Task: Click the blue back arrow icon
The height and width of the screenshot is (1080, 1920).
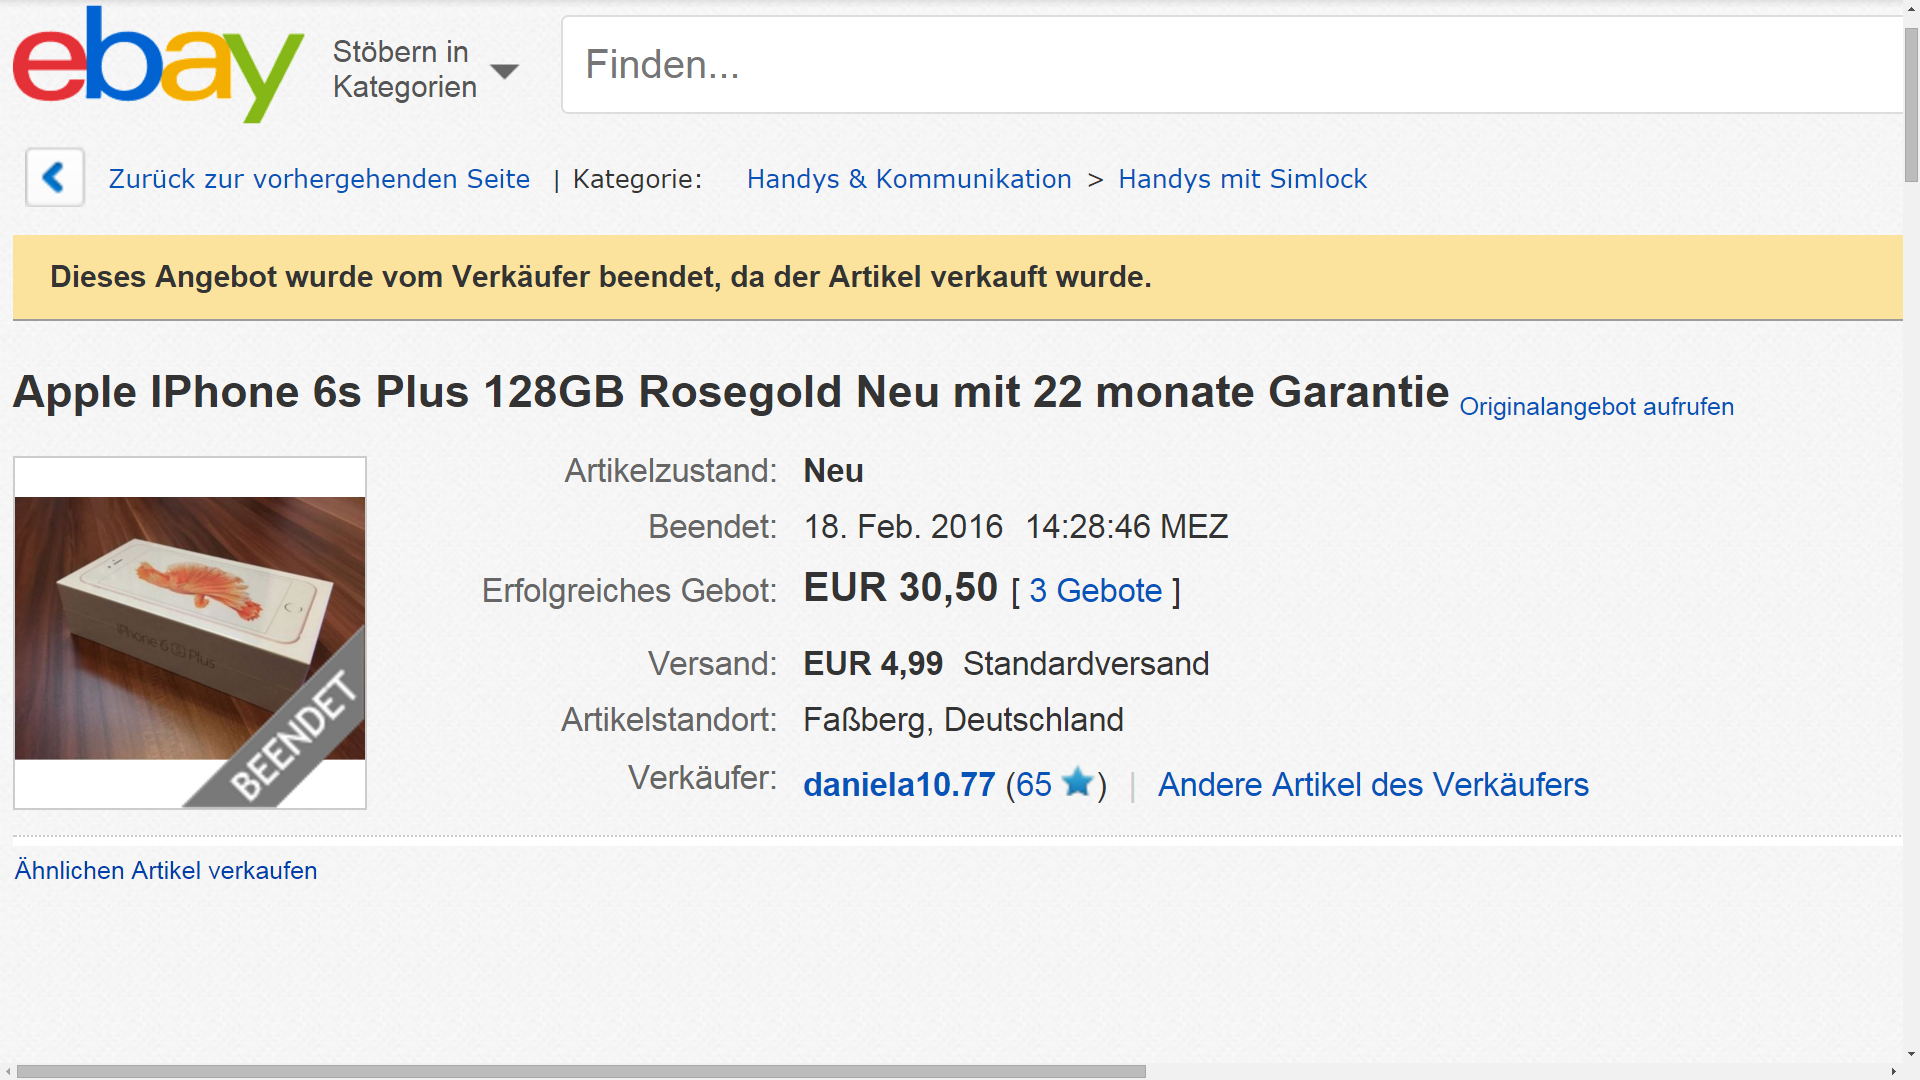Action: pyautogui.click(x=54, y=178)
